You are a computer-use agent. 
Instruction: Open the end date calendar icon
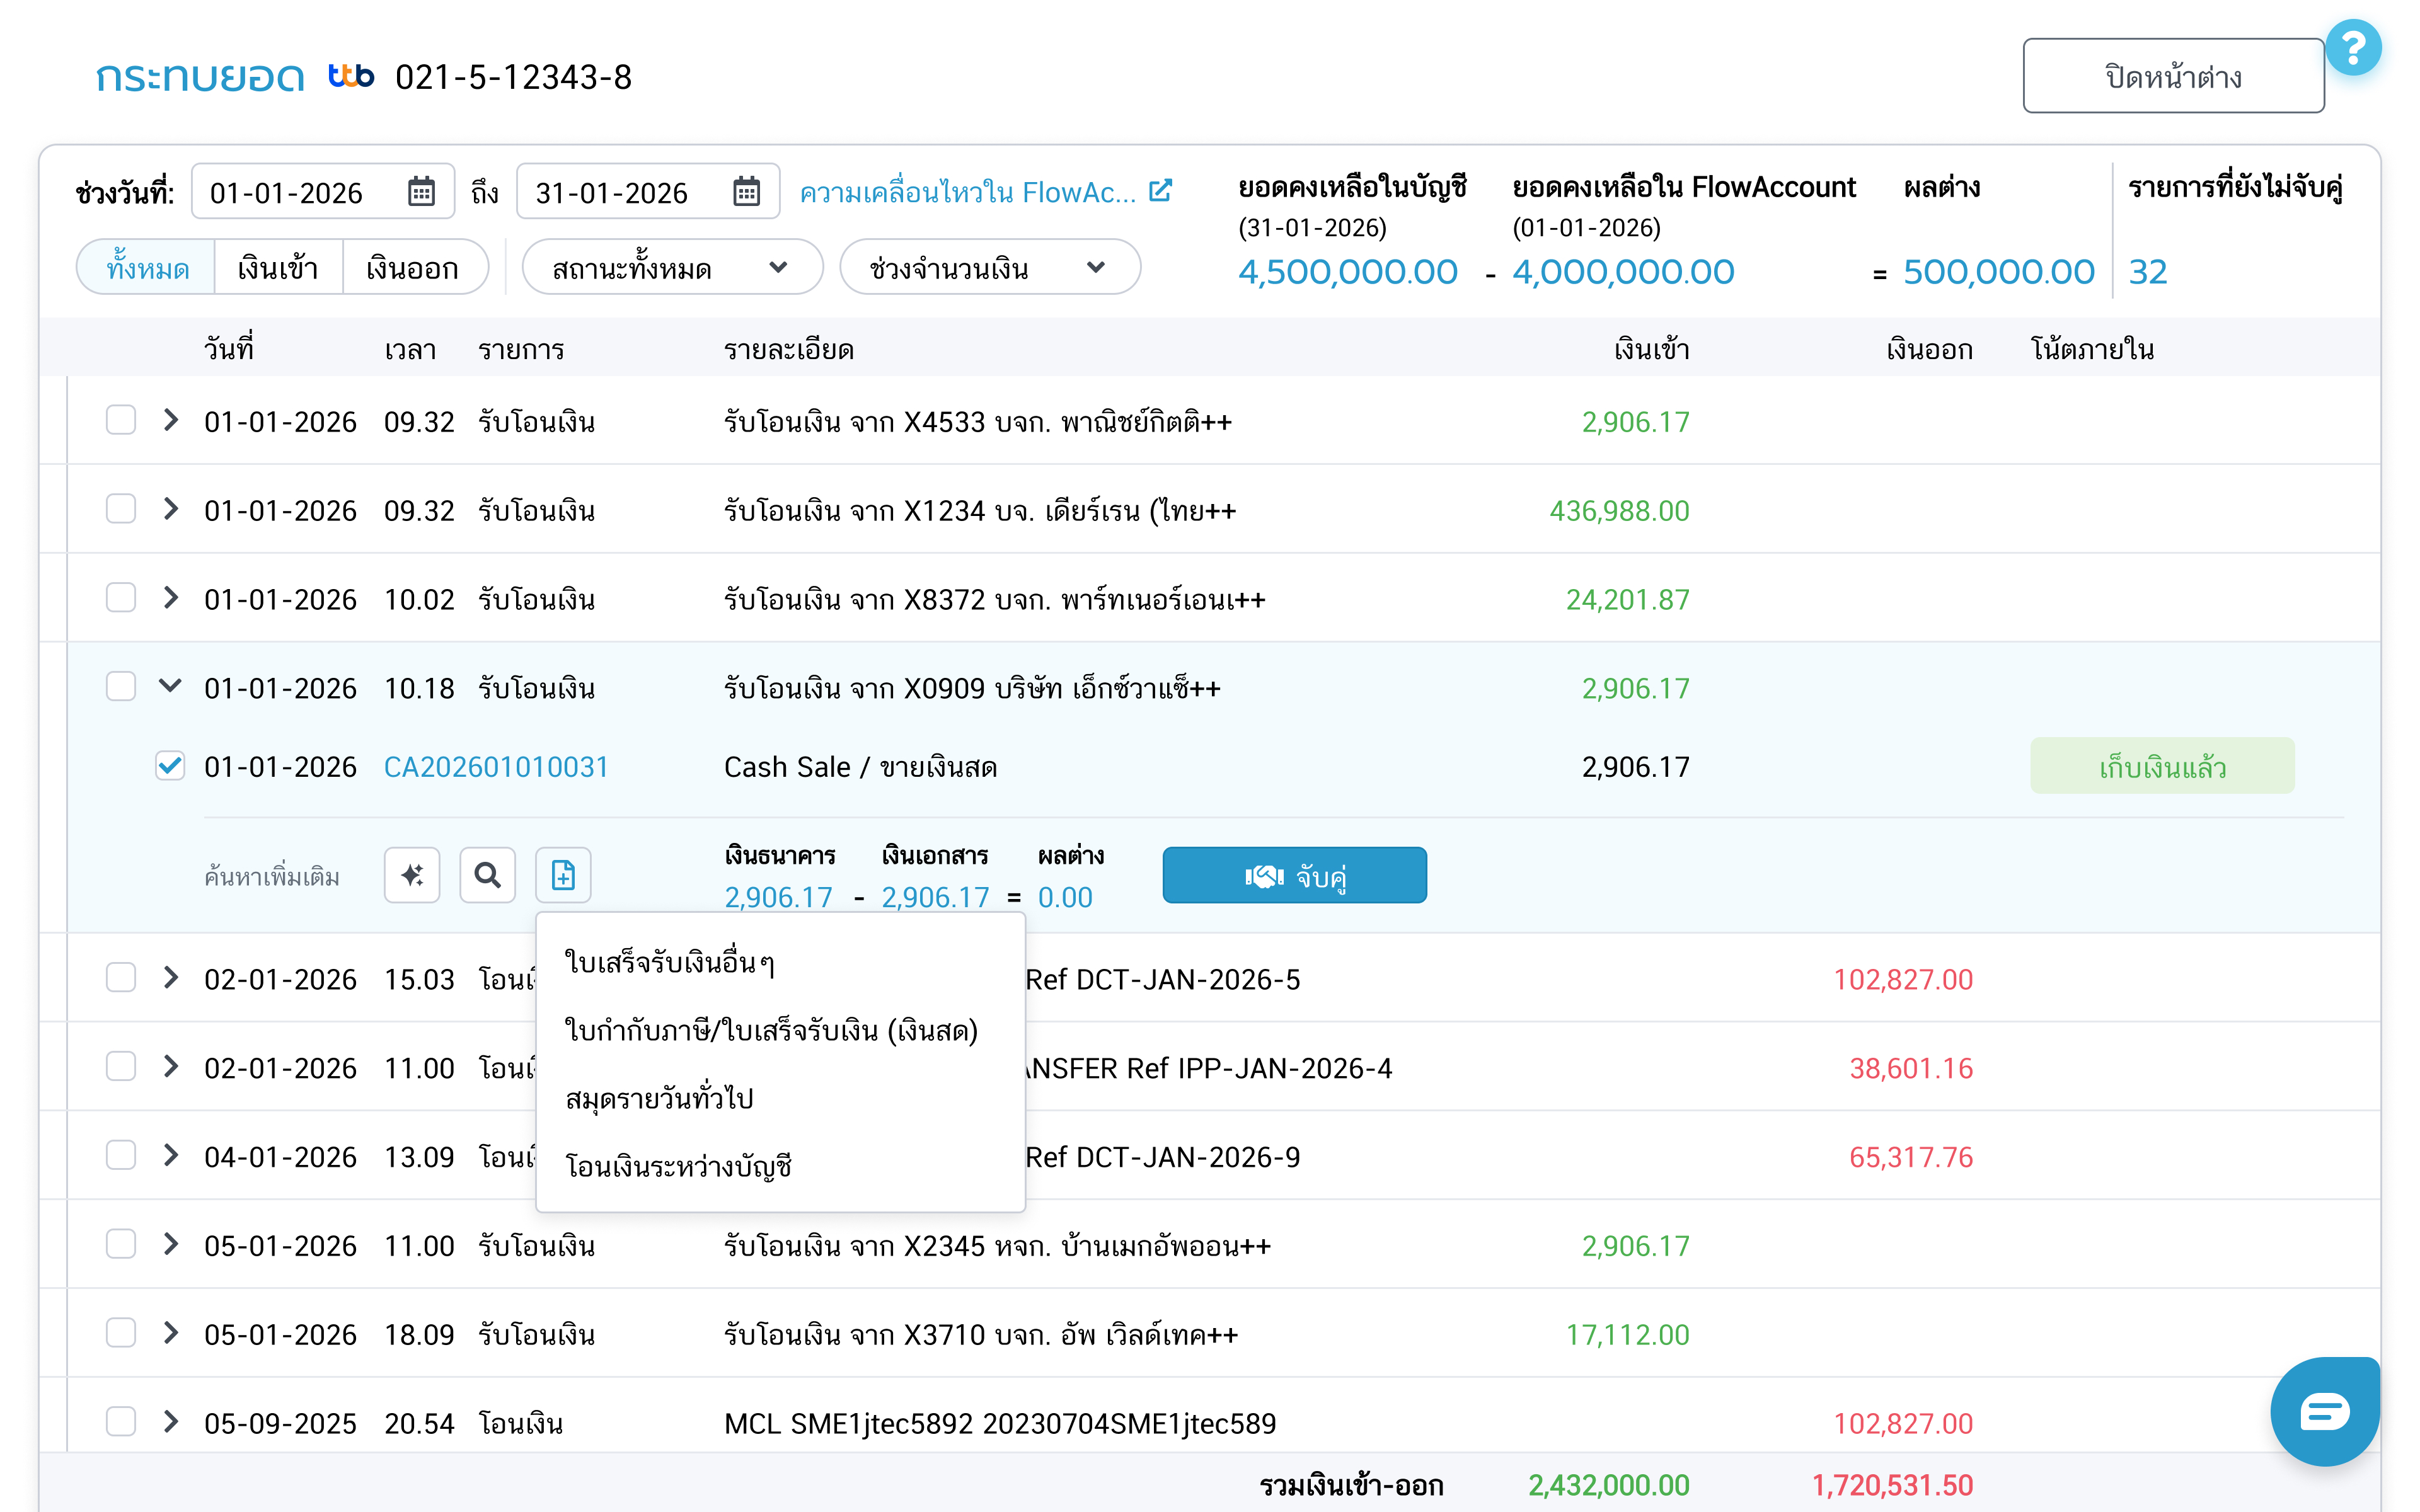746,191
